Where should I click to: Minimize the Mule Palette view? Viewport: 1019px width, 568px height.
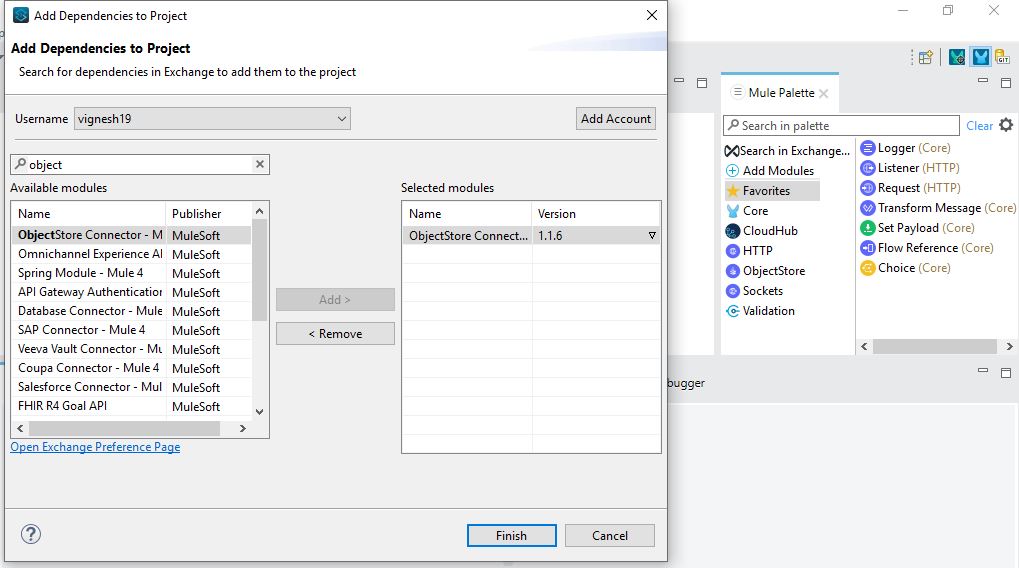(x=983, y=81)
